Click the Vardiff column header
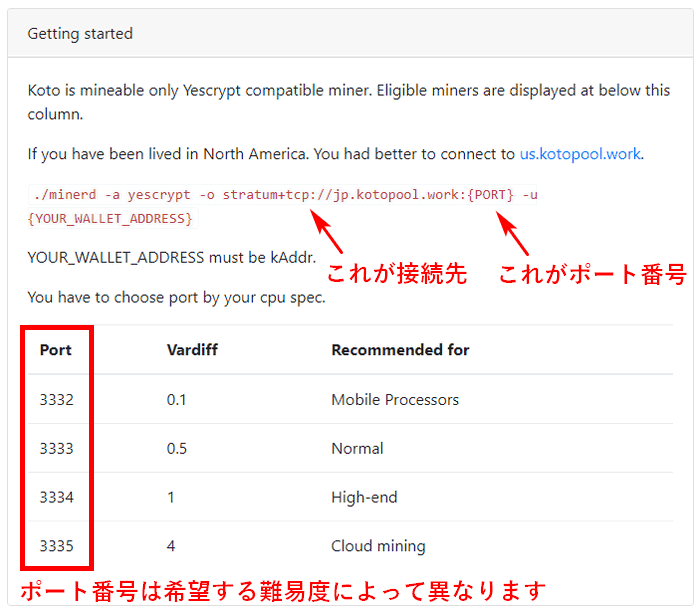 [x=192, y=350]
